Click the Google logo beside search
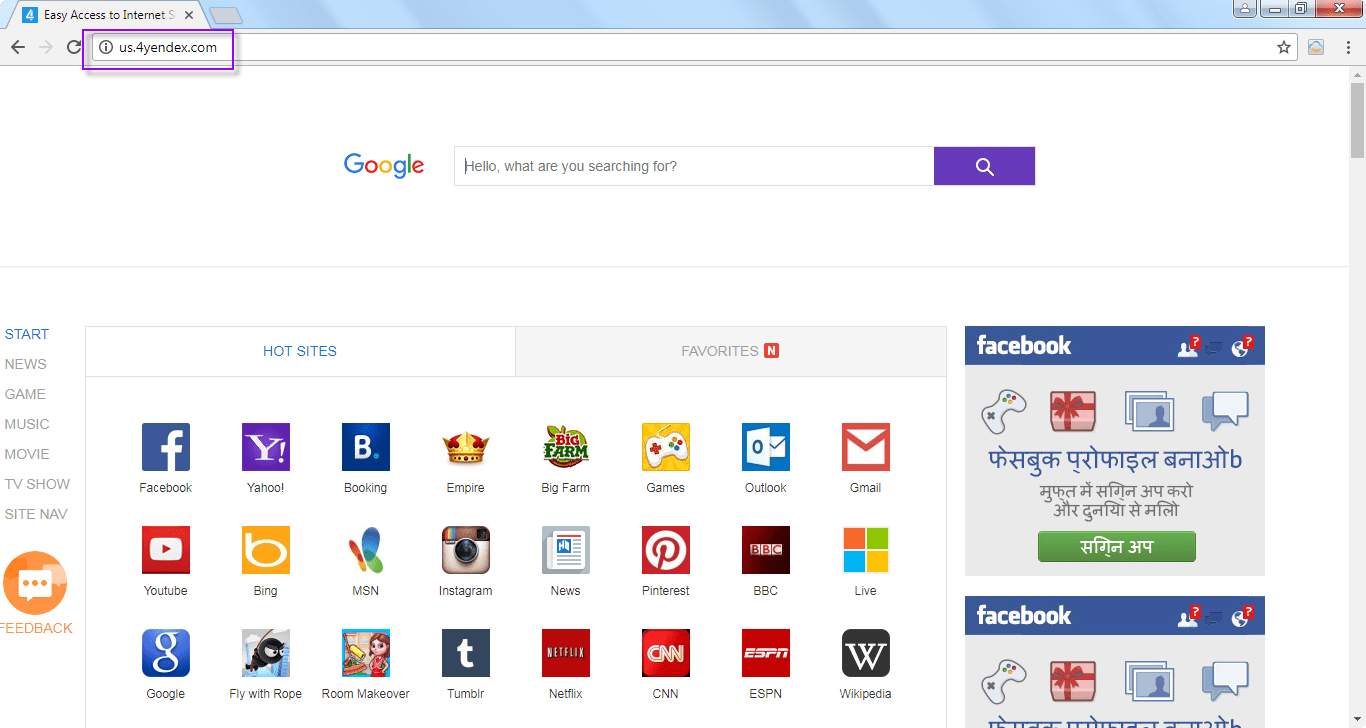The height and width of the screenshot is (728, 1366). 384,165
